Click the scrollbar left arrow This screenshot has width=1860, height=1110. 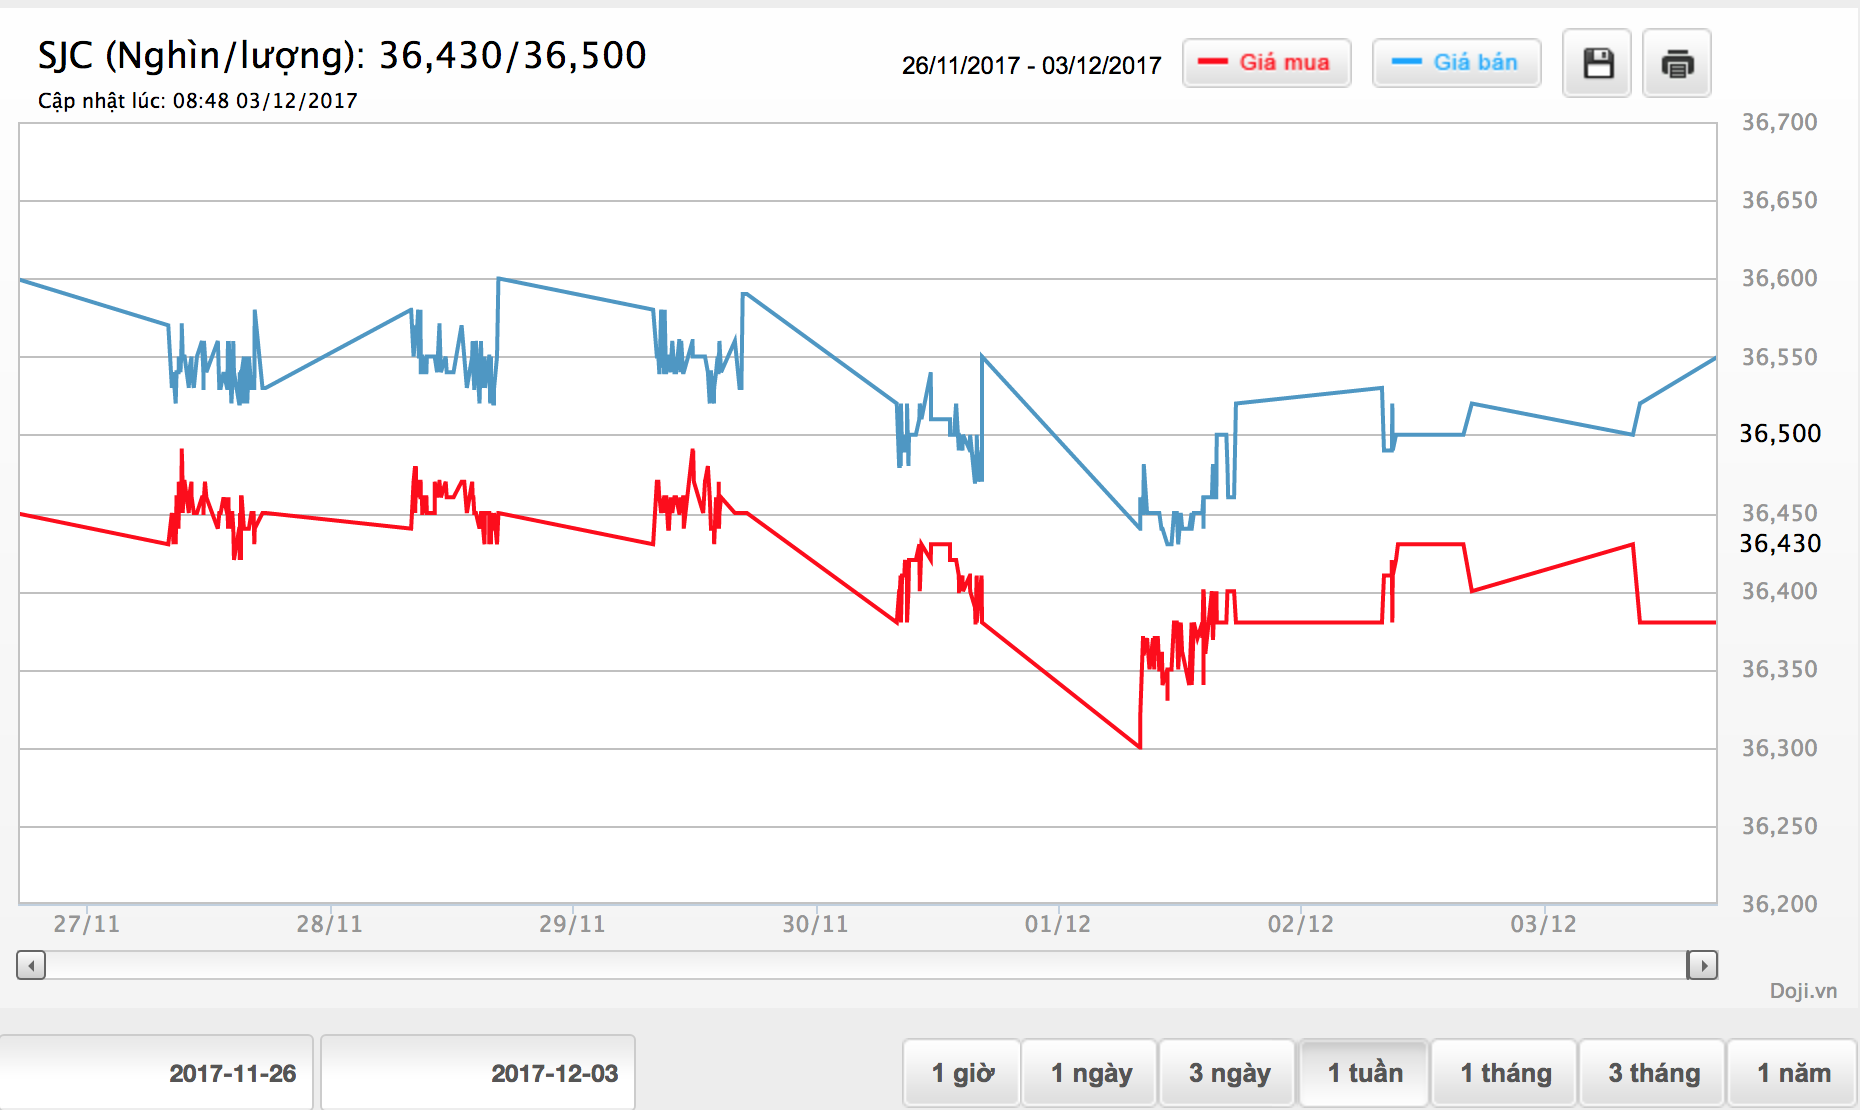31,965
